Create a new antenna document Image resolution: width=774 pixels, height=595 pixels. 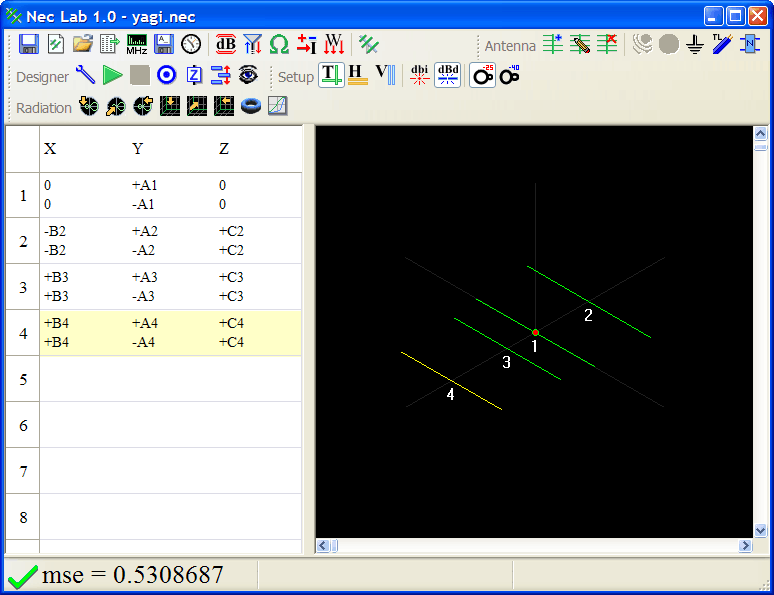[56, 44]
